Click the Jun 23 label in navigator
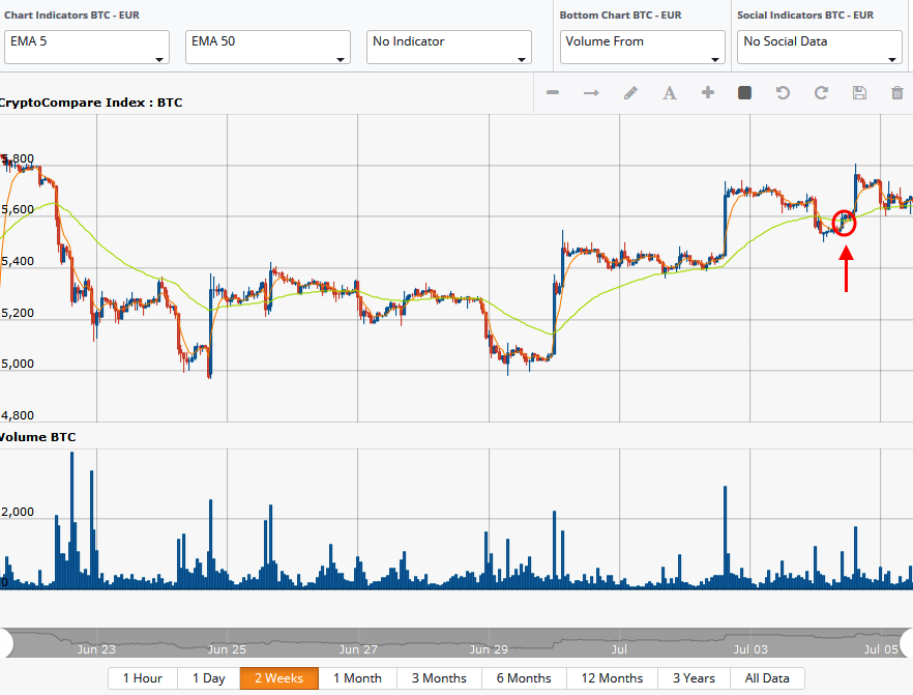Screen dimensions: 913x695 (96, 649)
